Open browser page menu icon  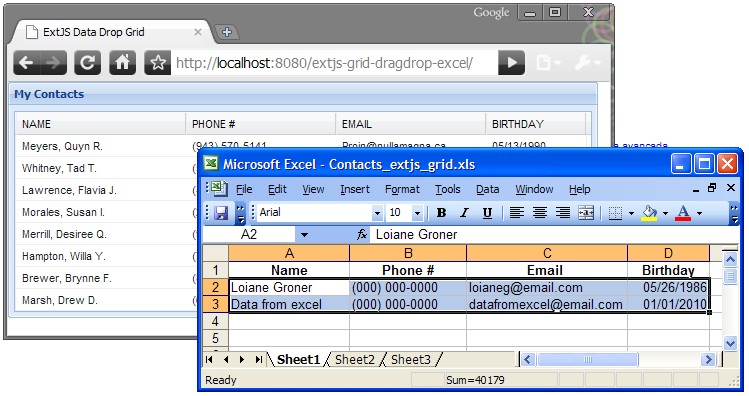pos(547,63)
